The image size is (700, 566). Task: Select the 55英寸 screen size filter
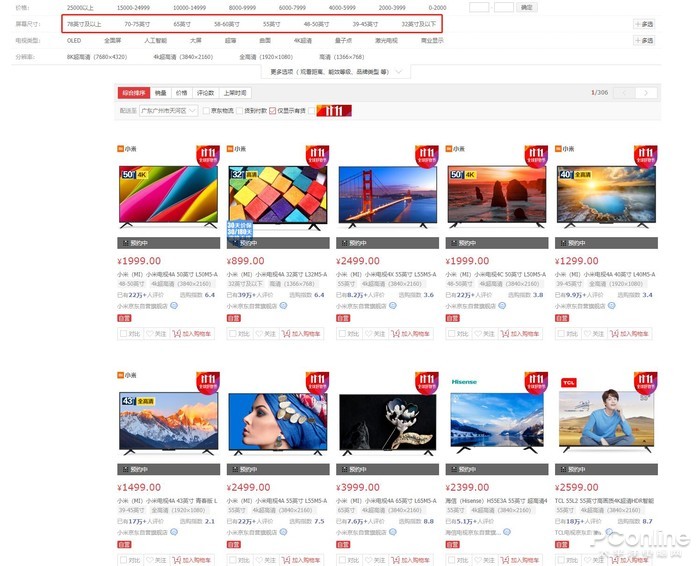[271, 24]
